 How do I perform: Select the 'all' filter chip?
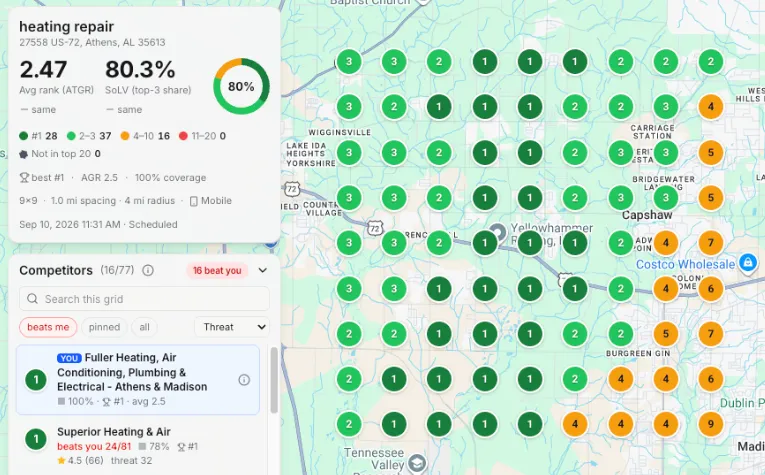pyautogui.click(x=144, y=327)
